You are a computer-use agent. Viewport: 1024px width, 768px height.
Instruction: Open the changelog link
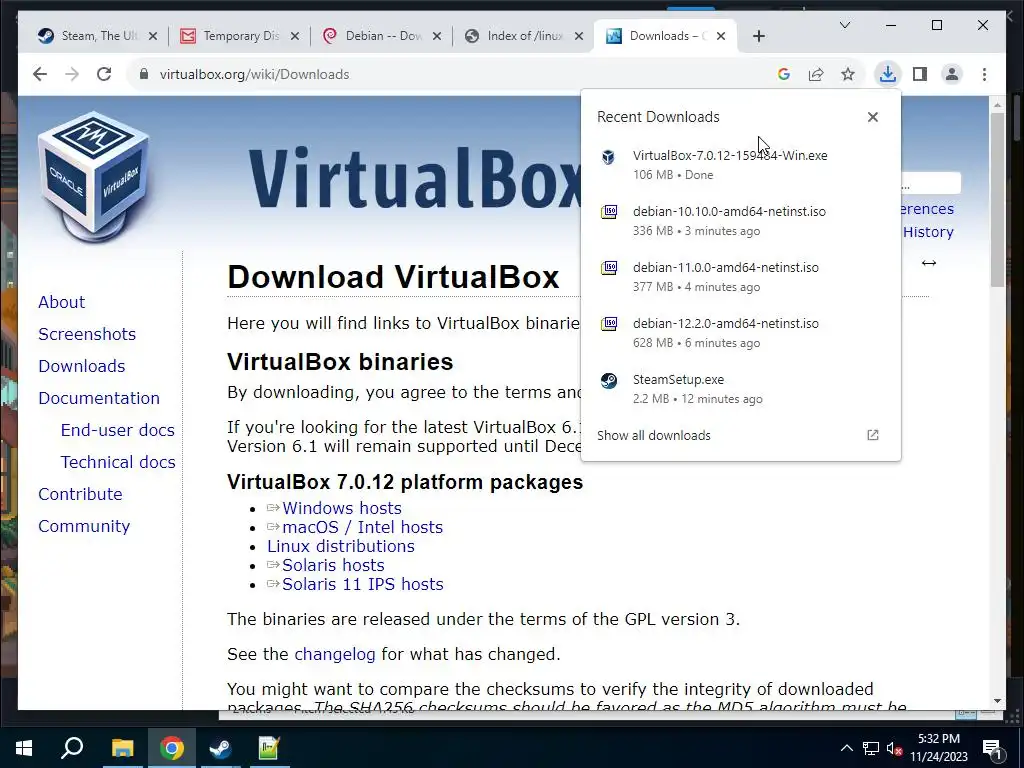pyautogui.click(x=335, y=654)
